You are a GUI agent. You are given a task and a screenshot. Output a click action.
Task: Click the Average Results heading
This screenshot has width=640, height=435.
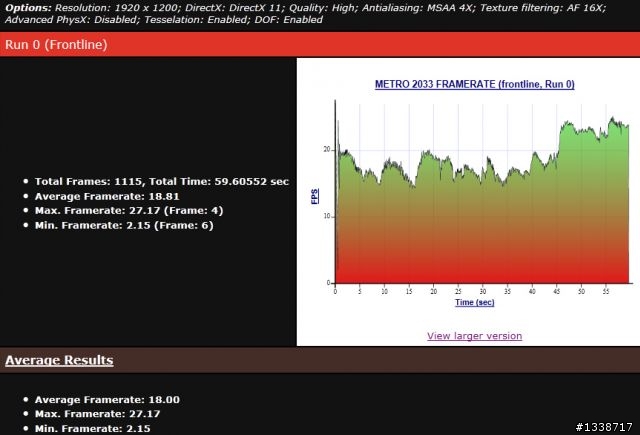(59, 360)
